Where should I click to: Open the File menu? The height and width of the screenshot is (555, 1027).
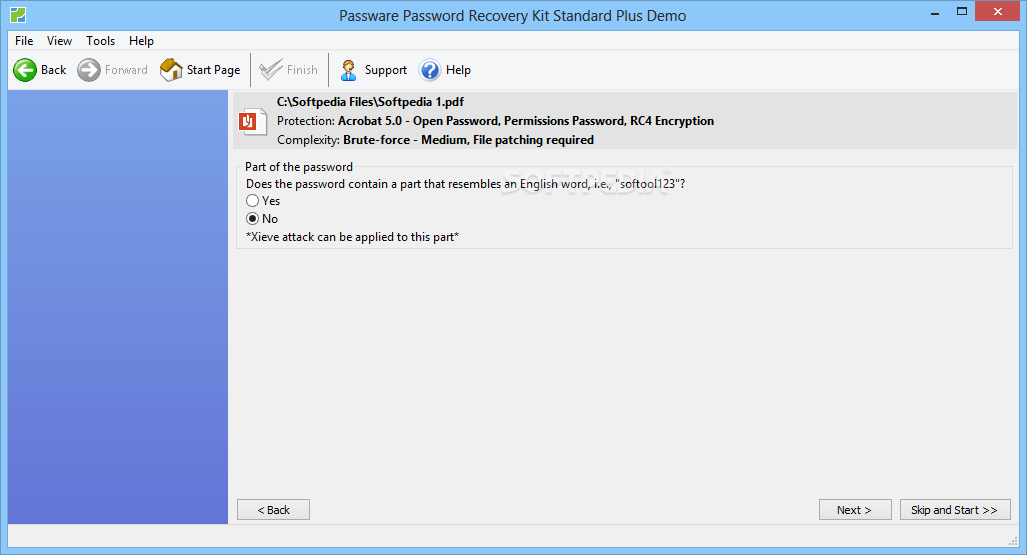[24, 41]
